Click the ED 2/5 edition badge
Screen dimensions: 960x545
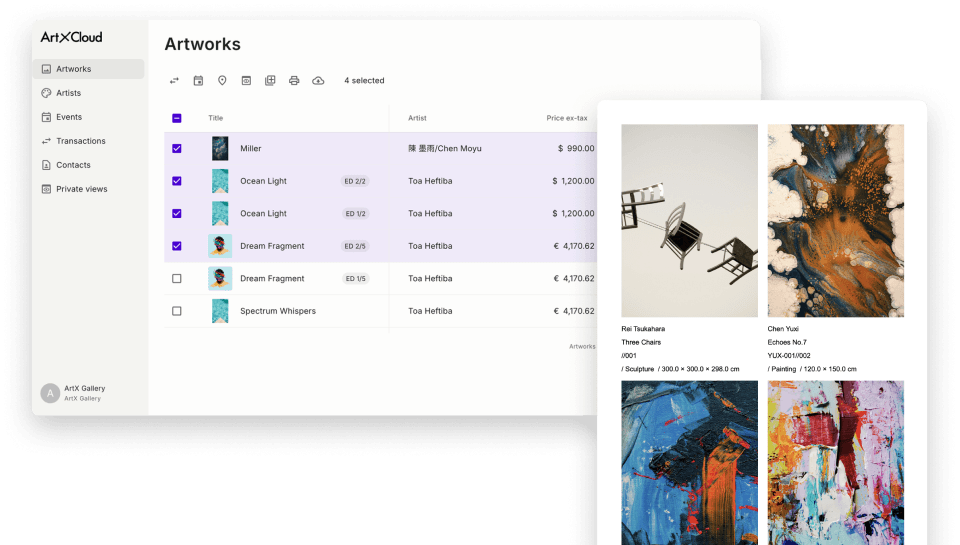pyautogui.click(x=355, y=246)
